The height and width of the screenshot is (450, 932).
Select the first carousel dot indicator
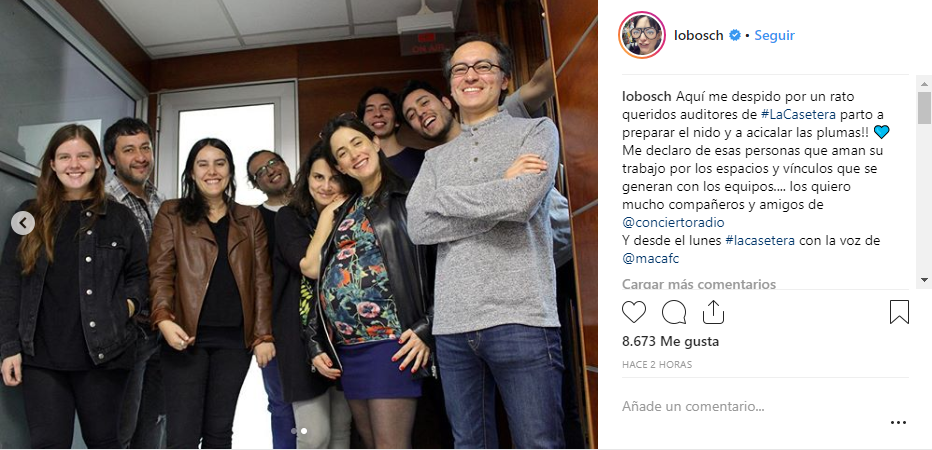point(294,430)
